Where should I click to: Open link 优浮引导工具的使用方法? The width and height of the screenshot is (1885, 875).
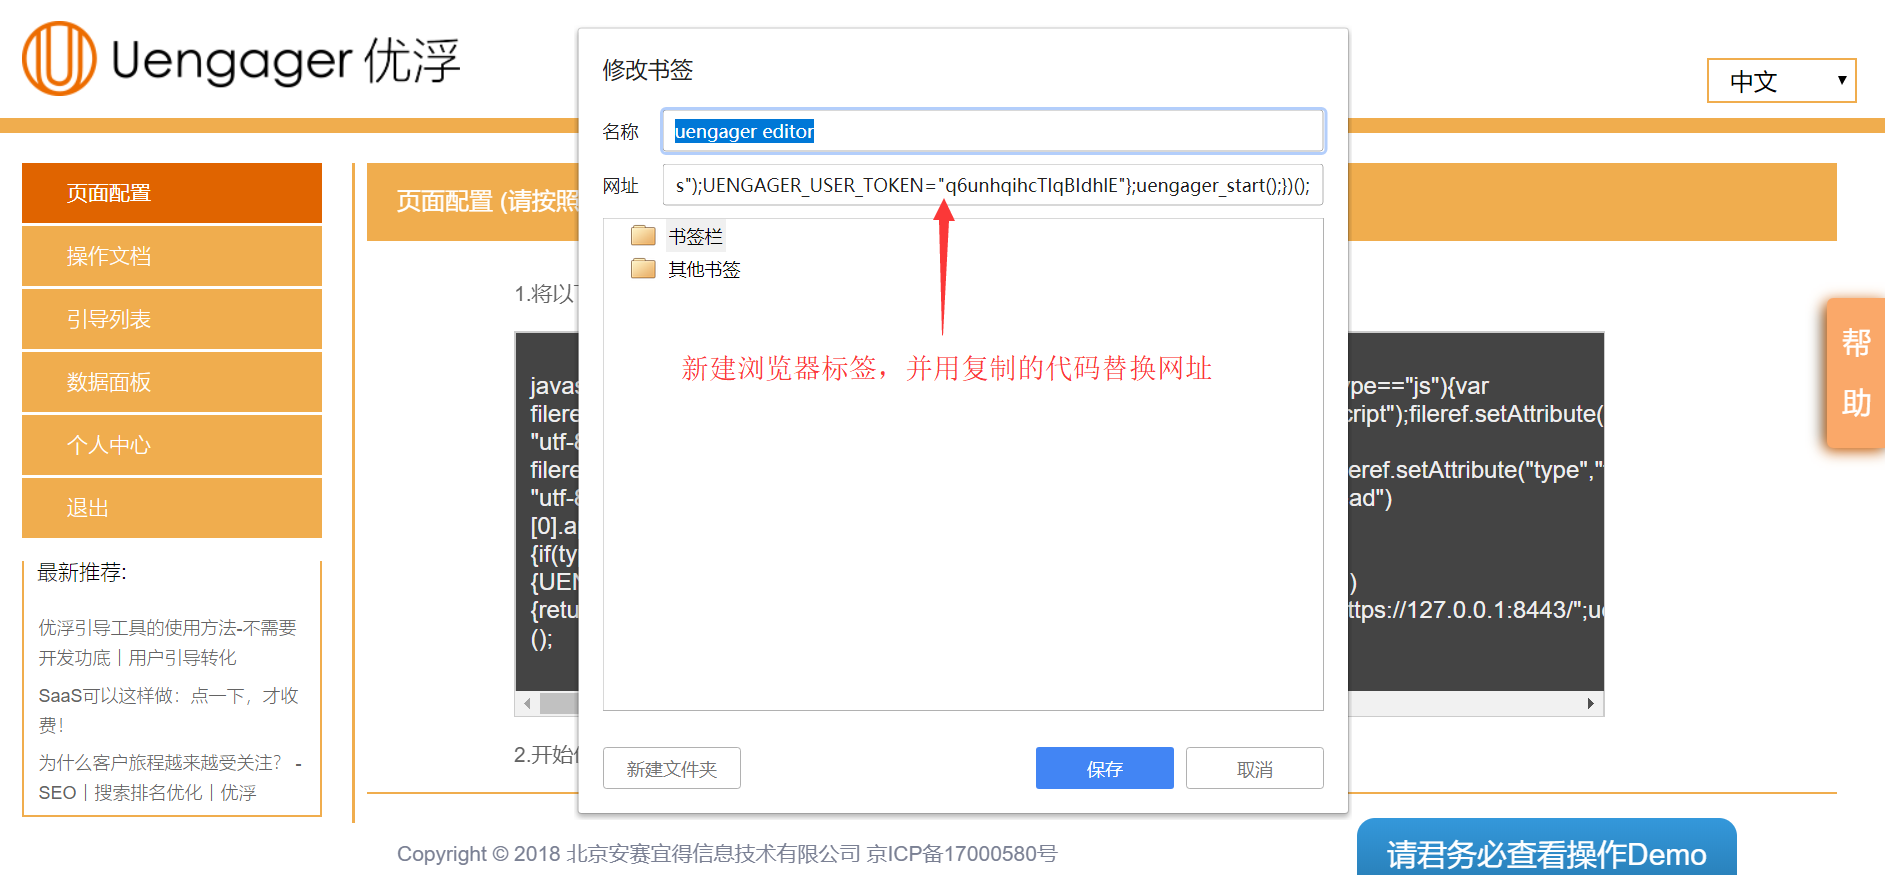pyautogui.click(x=168, y=642)
